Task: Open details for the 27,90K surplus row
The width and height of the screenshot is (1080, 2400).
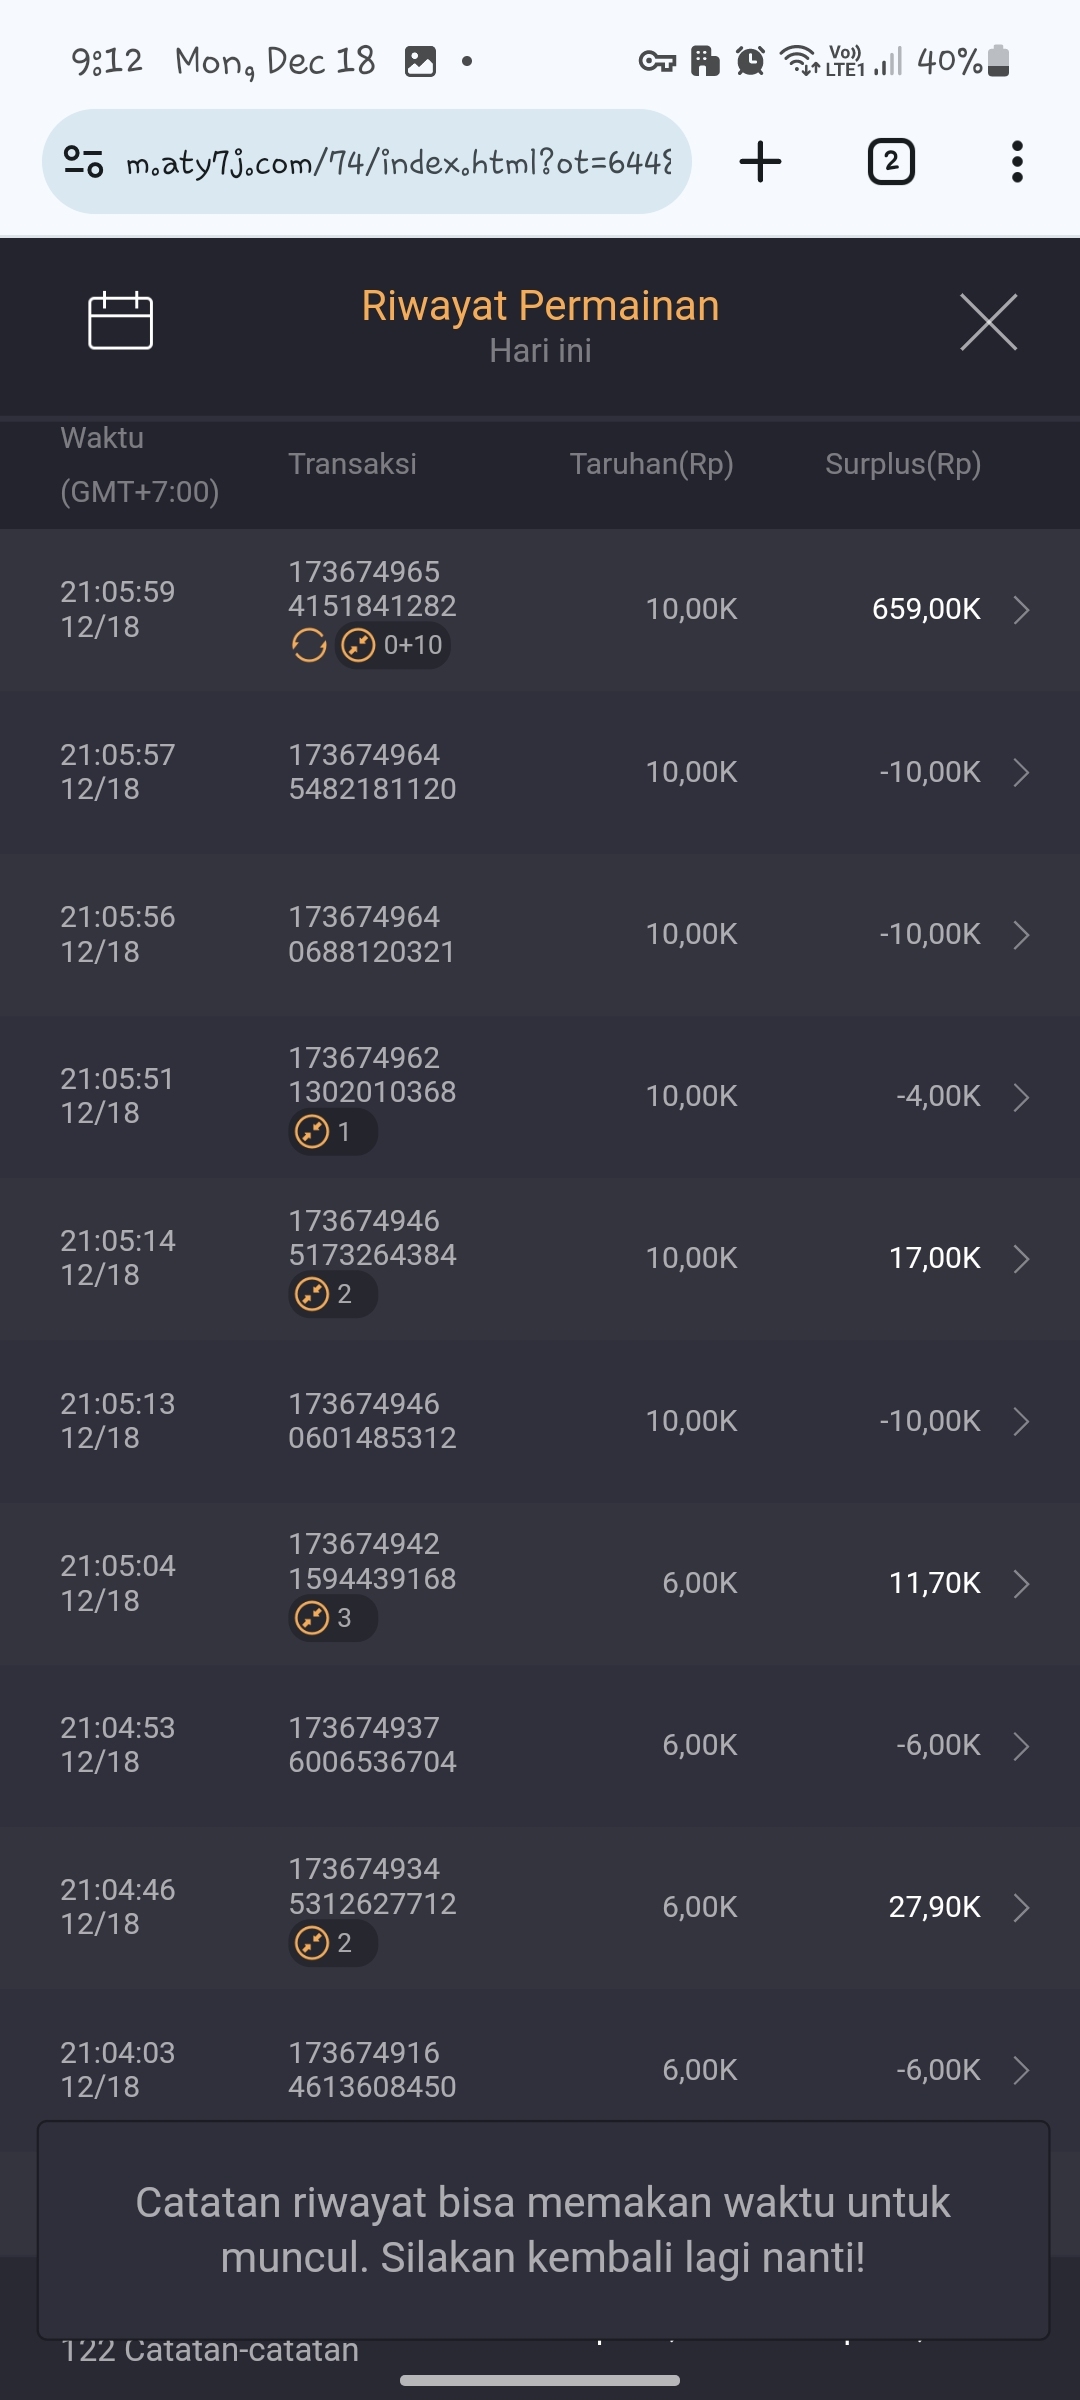Action: tap(1021, 1907)
